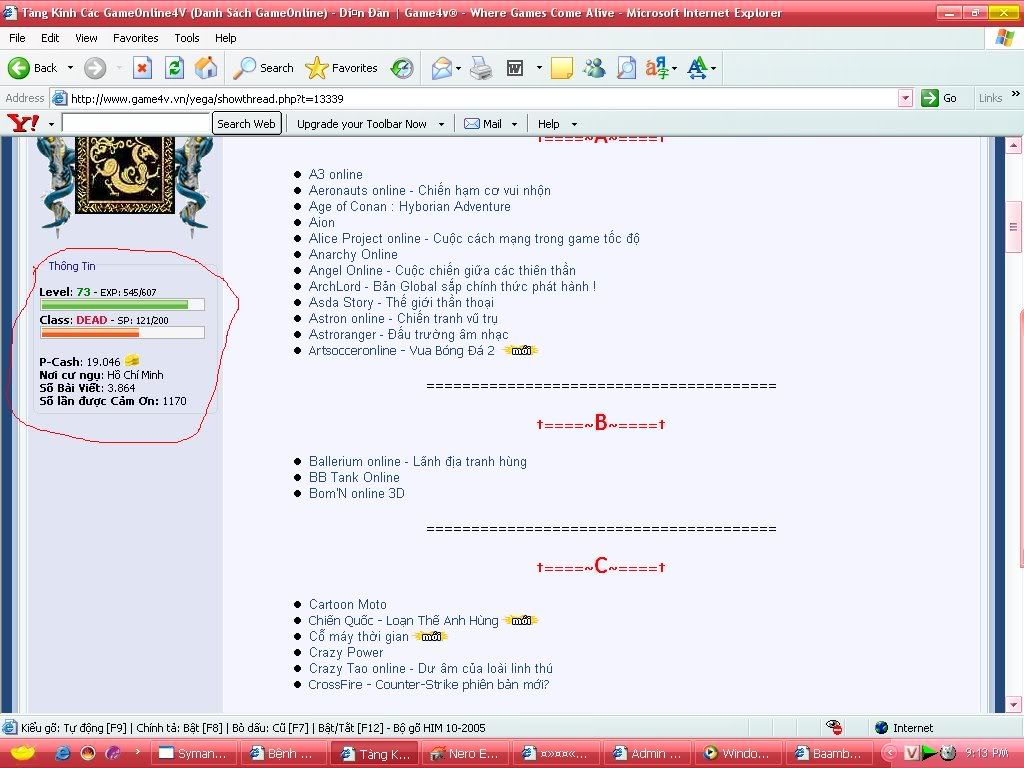1024x768 pixels.
Task: Switch to the Syman... taskbar window
Action: pos(194,754)
